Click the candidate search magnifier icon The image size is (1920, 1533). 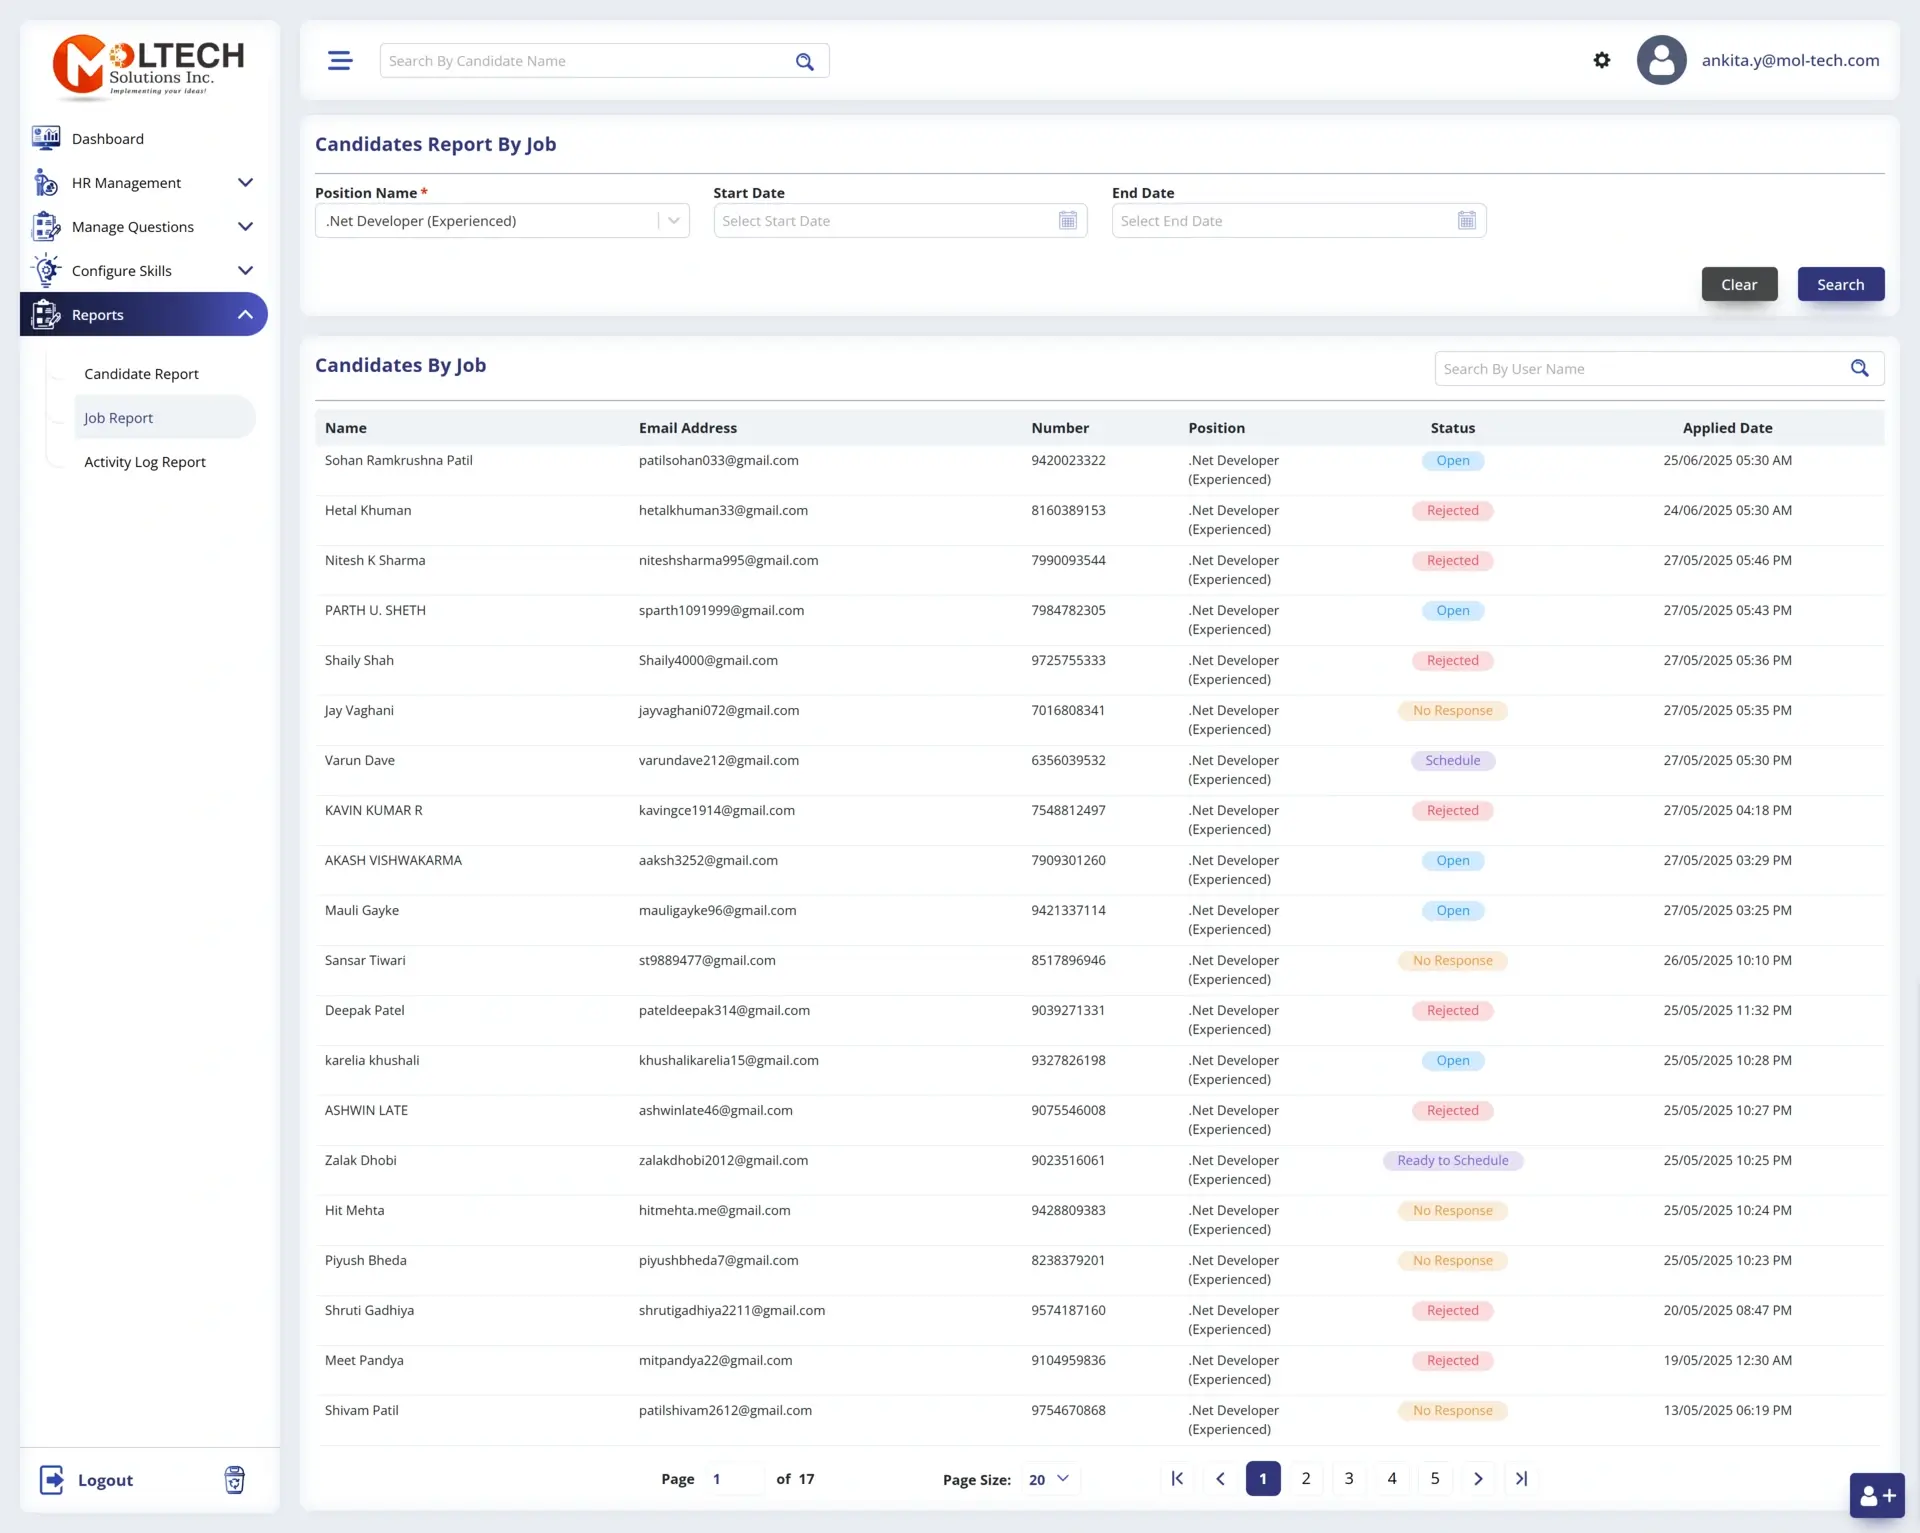[806, 61]
